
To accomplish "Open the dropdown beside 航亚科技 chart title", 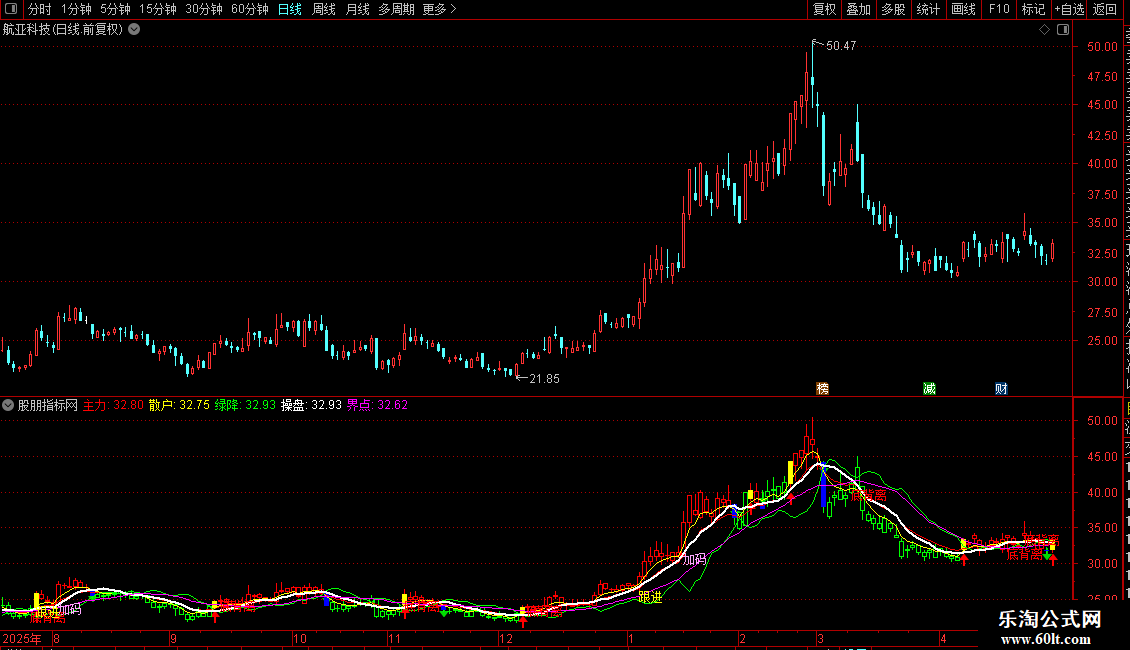I will point(134,29).
